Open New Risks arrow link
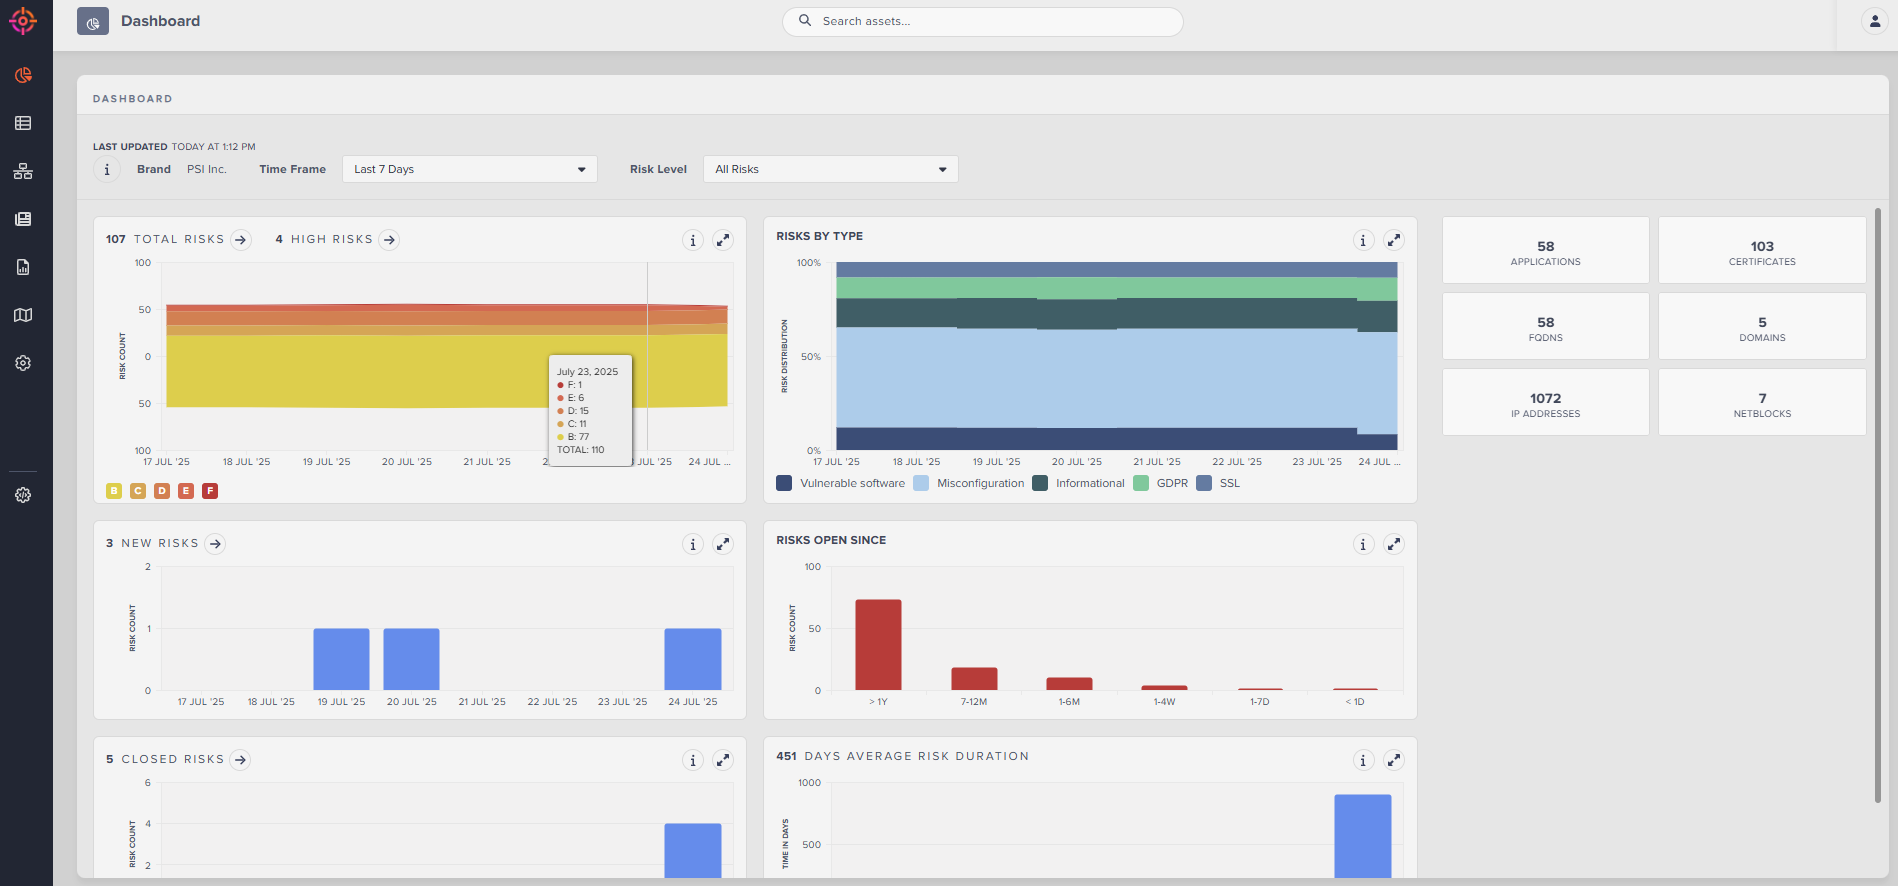1898x886 pixels. [215, 543]
